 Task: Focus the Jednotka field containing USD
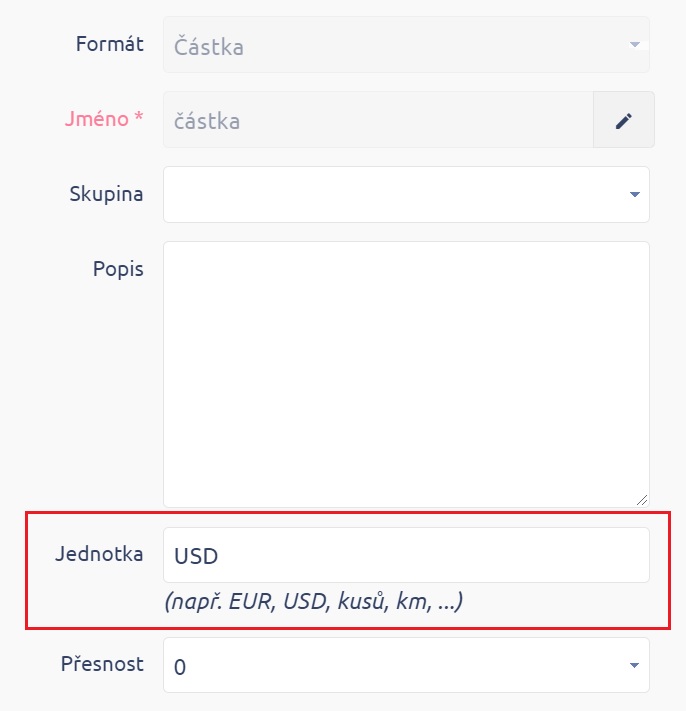click(406, 555)
